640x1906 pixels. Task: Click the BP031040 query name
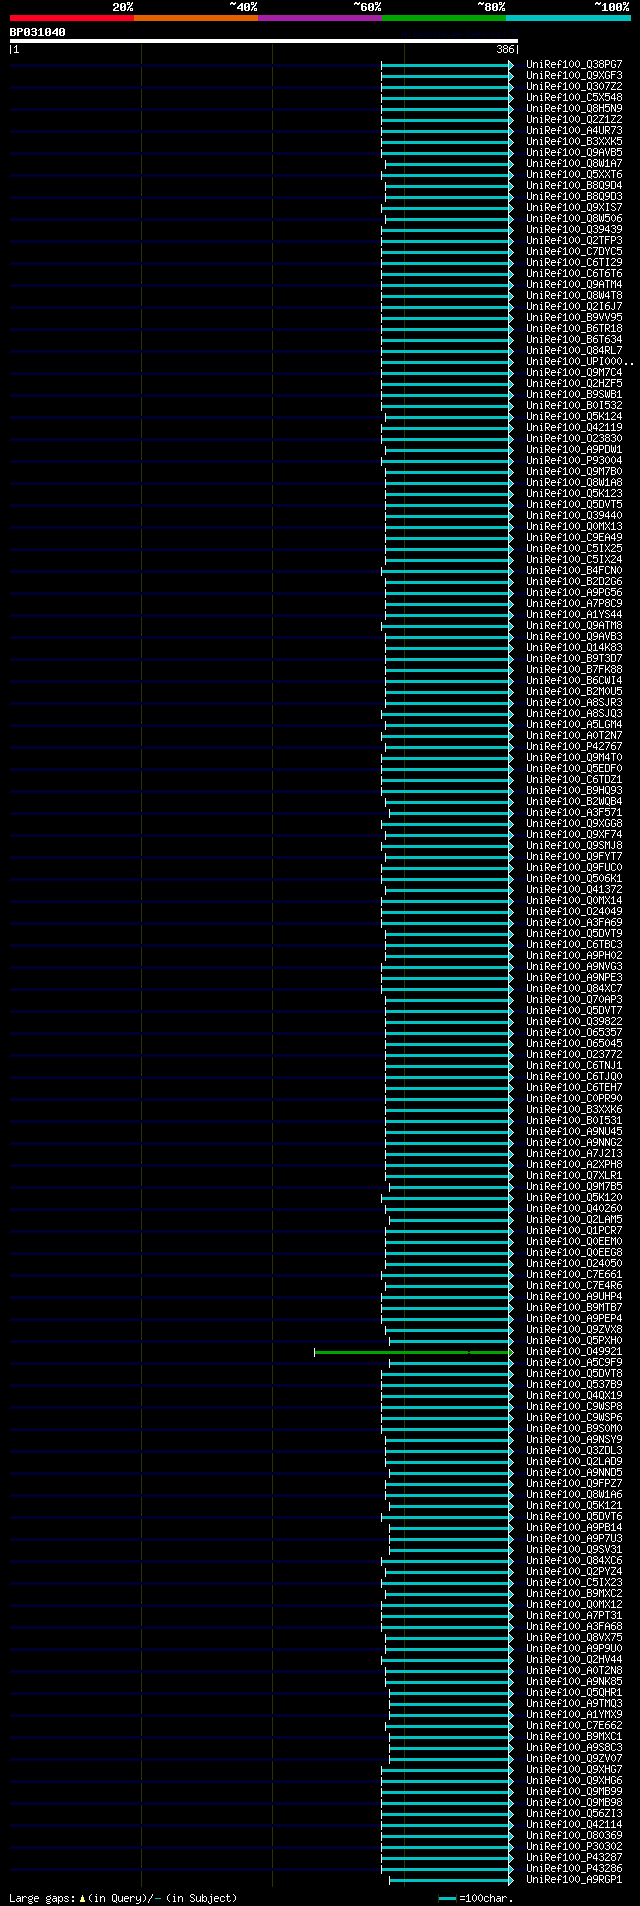coord(38,32)
